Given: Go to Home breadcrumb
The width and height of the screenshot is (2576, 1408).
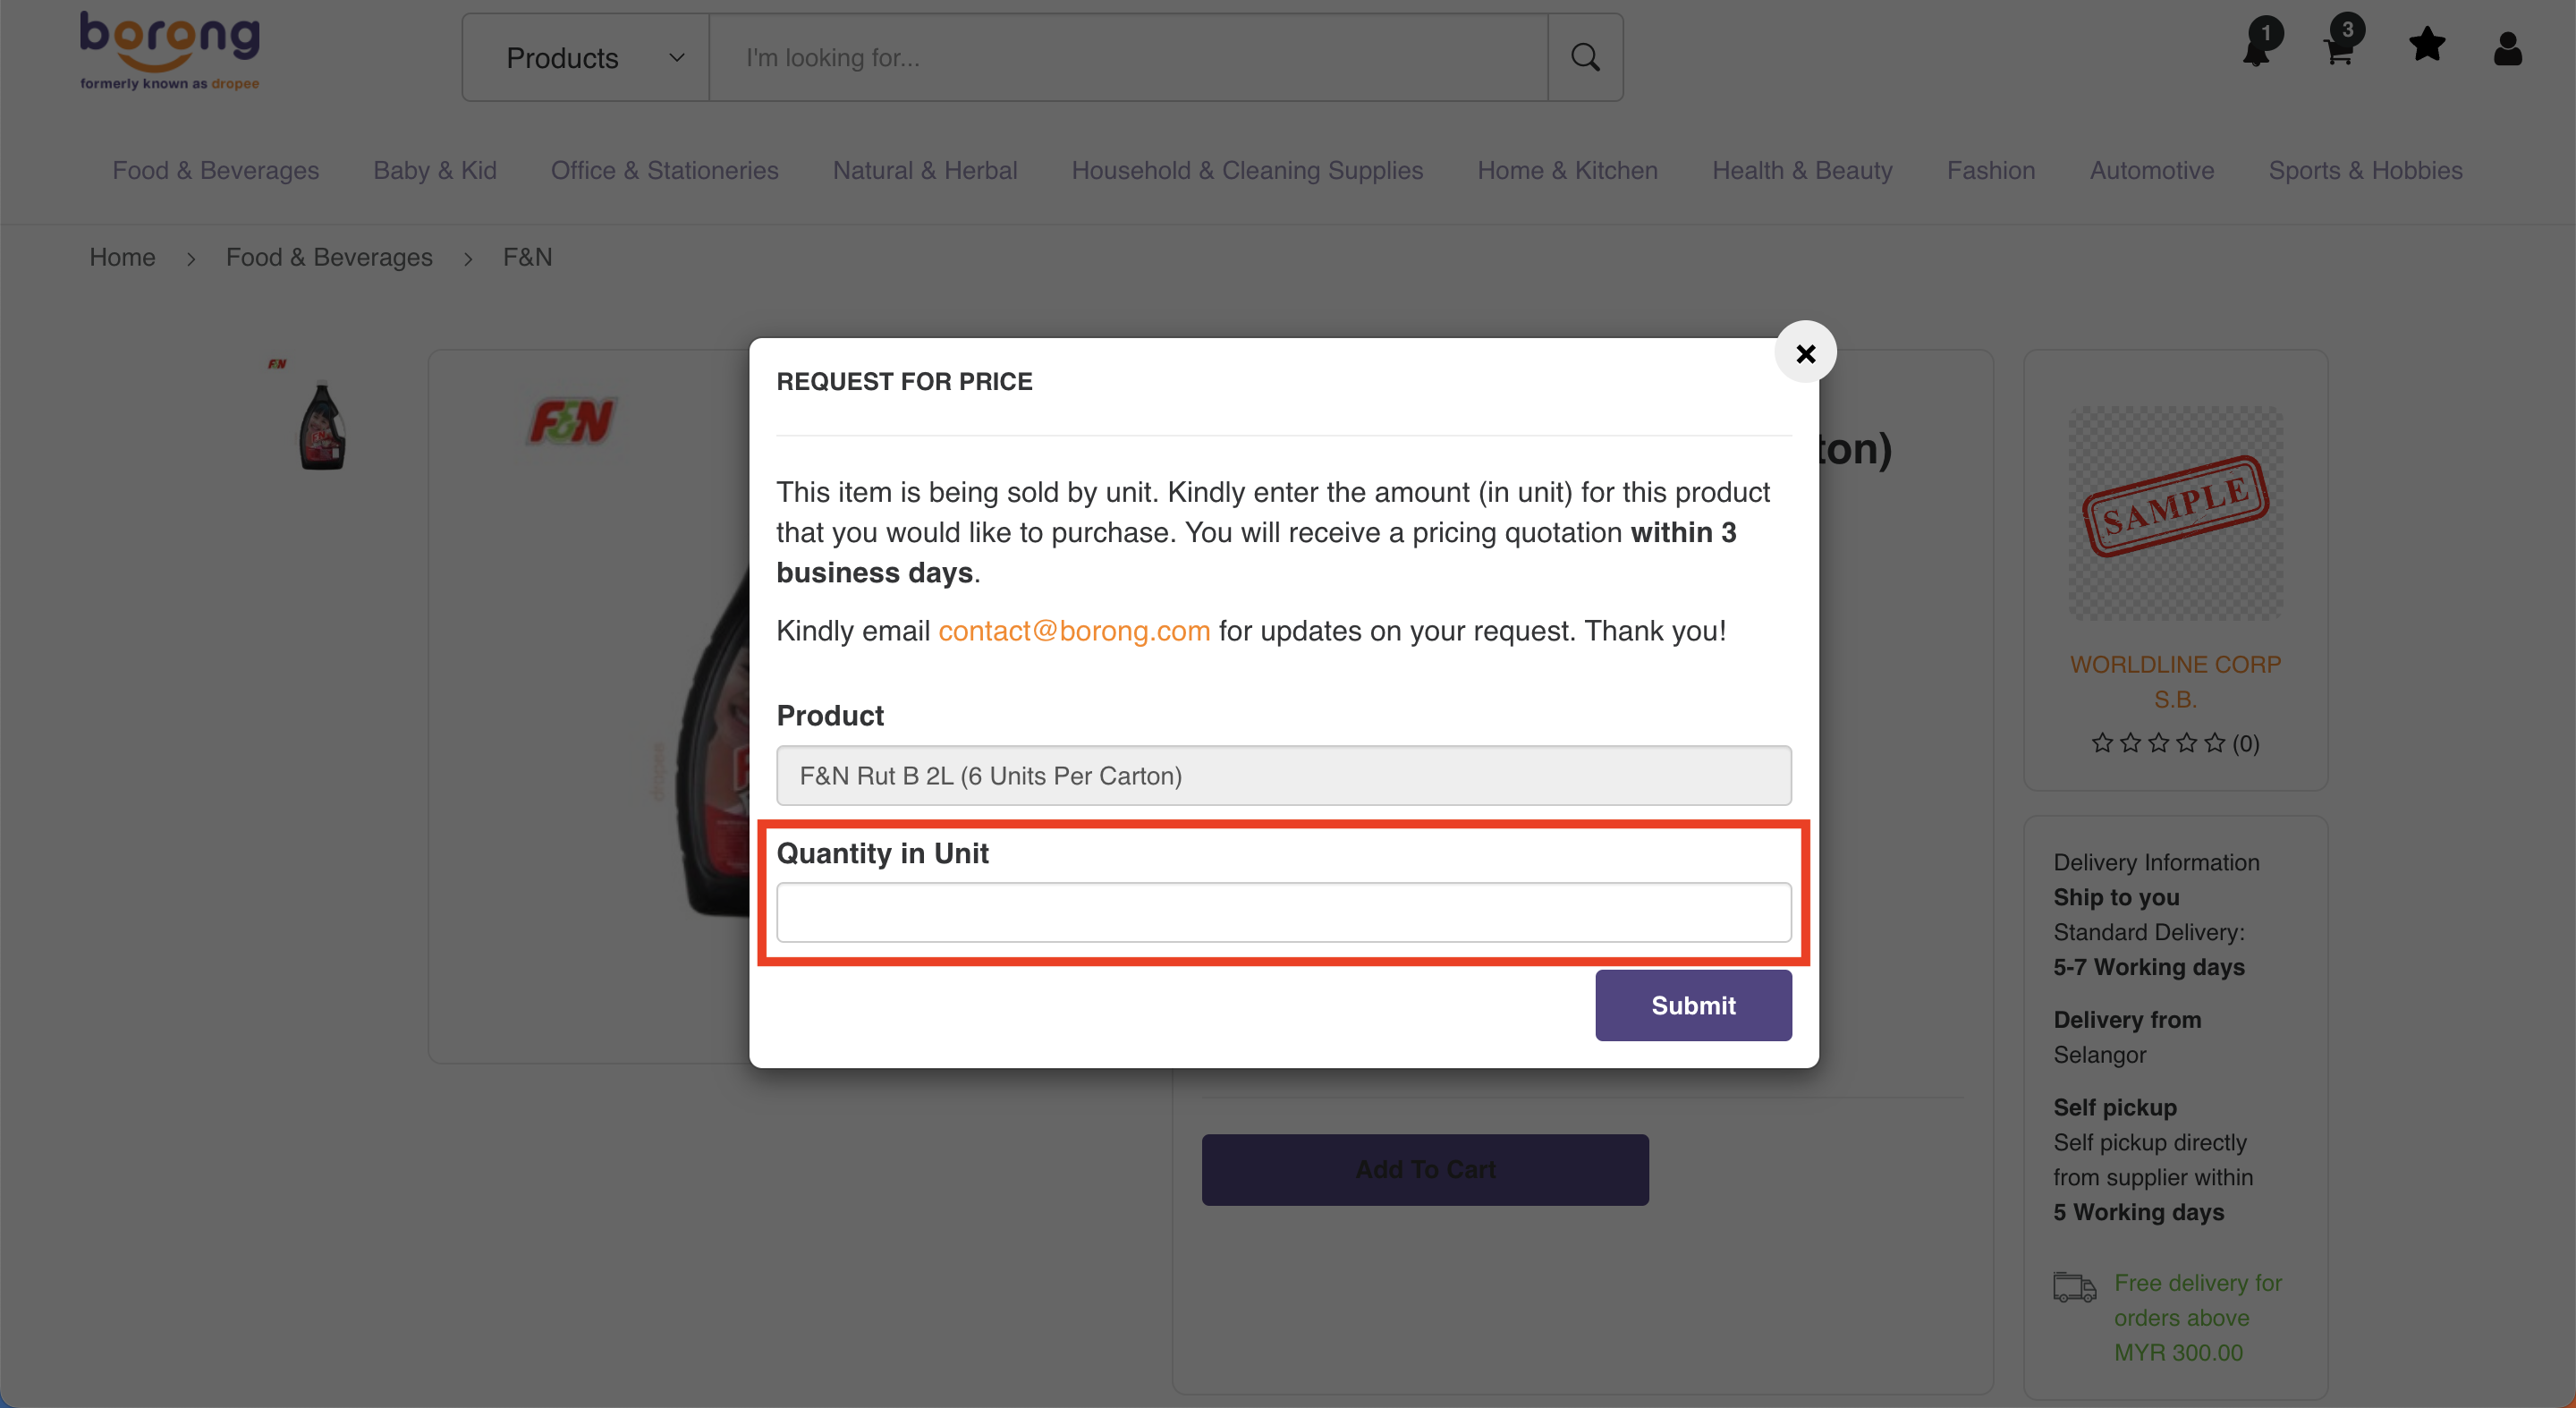Looking at the screenshot, I should [x=122, y=257].
